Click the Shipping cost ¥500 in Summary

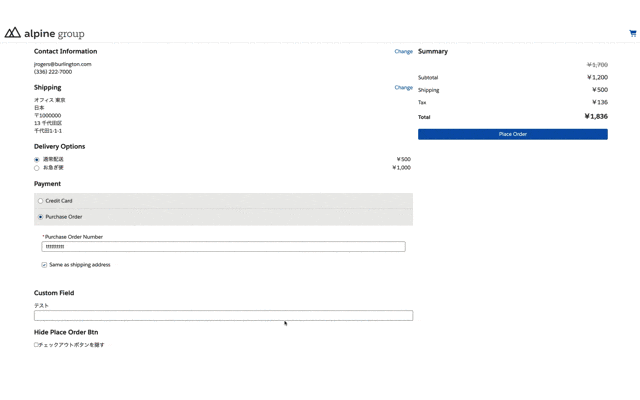[600, 90]
